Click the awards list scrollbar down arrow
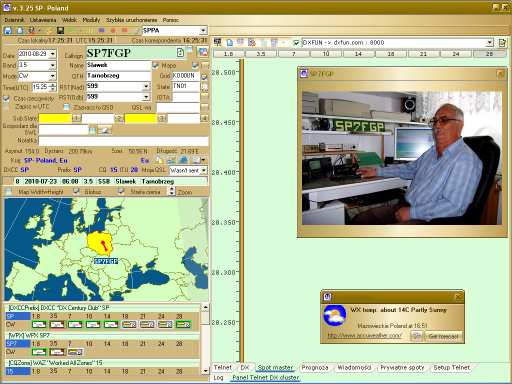The height and width of the screenshot is (384, 512). pyautogui.click(x=205, y=371)
